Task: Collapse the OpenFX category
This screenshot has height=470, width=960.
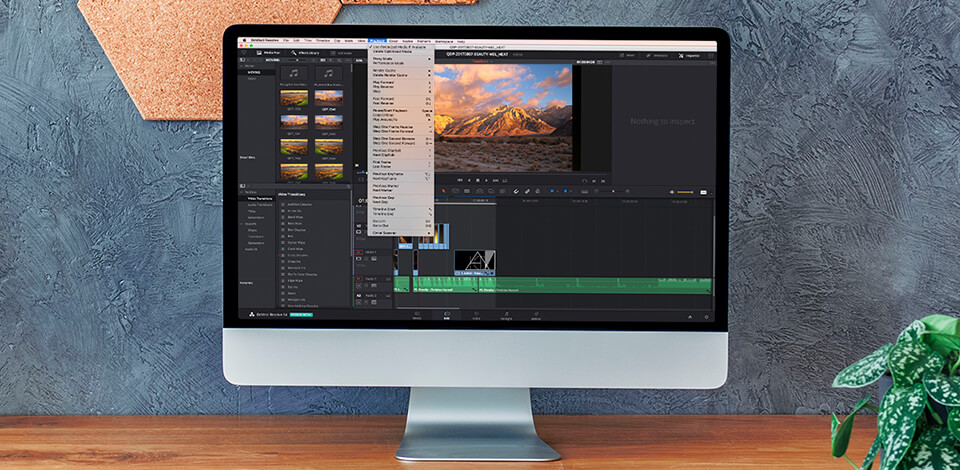Action: [x=241, y=224]
